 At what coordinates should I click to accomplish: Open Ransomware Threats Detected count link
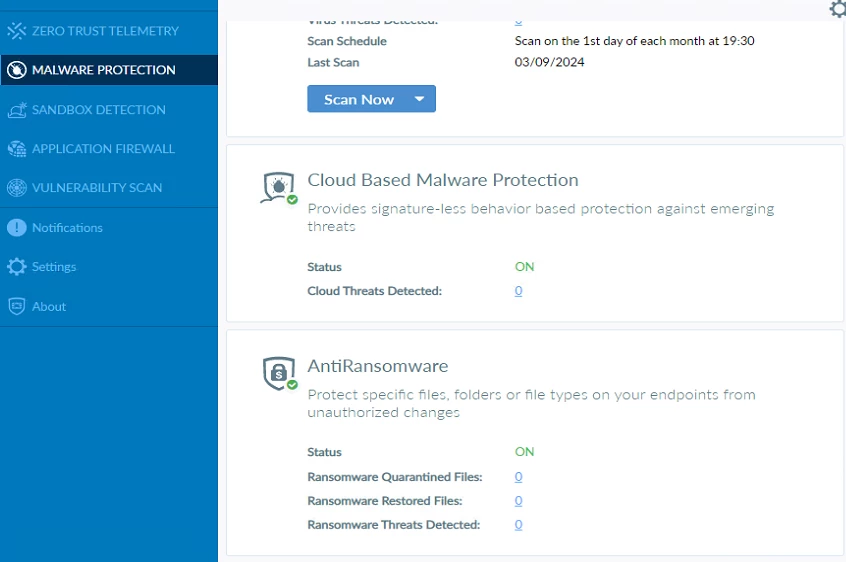point(518,524)
